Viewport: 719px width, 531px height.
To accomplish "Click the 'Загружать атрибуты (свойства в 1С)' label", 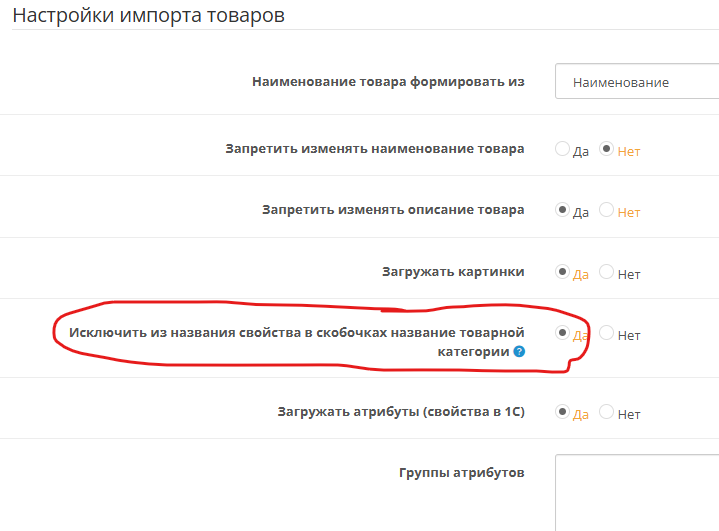I will [x=401, y=412].
